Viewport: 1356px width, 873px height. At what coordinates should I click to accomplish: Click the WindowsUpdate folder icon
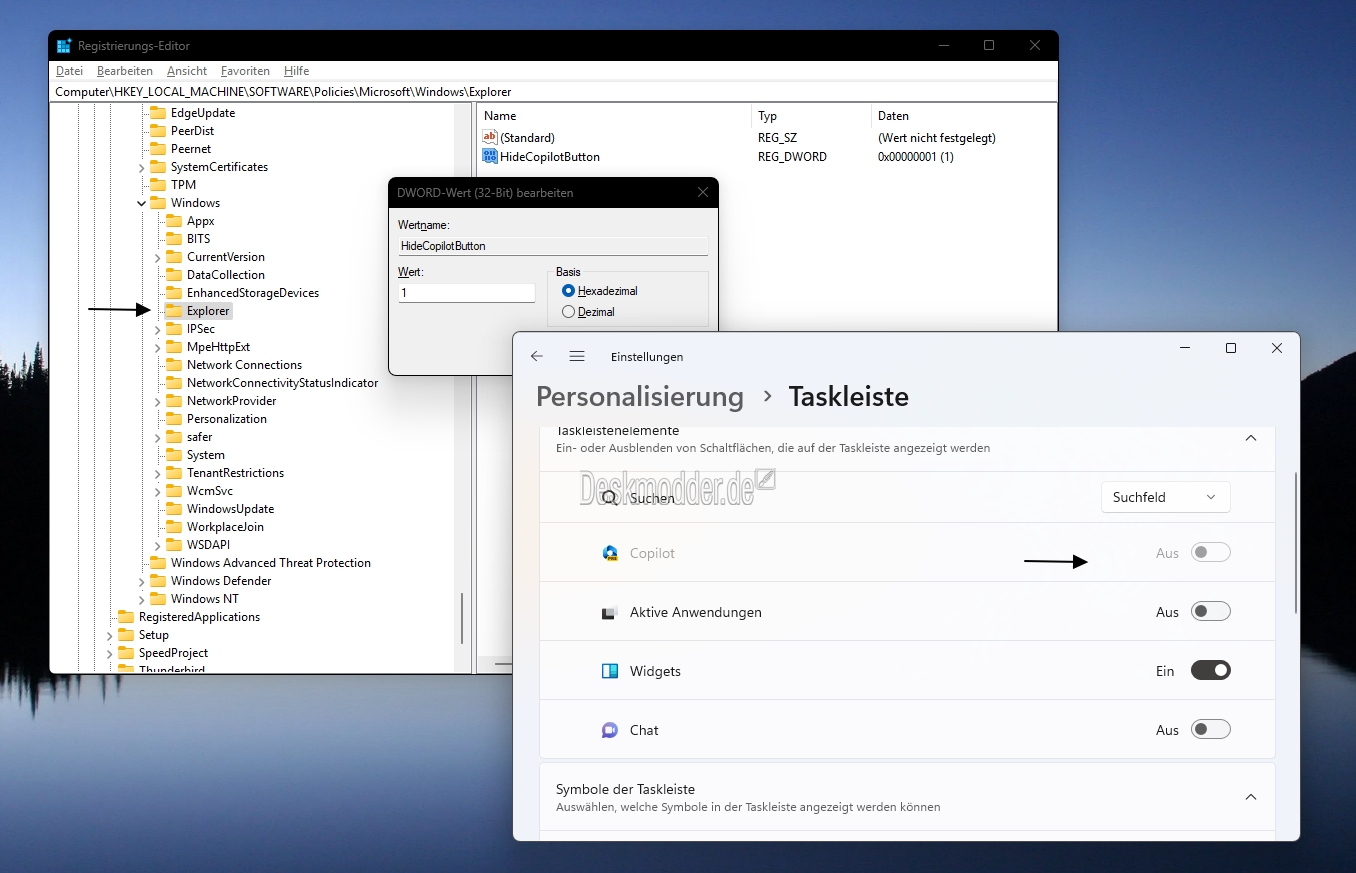tap(174, 509)
